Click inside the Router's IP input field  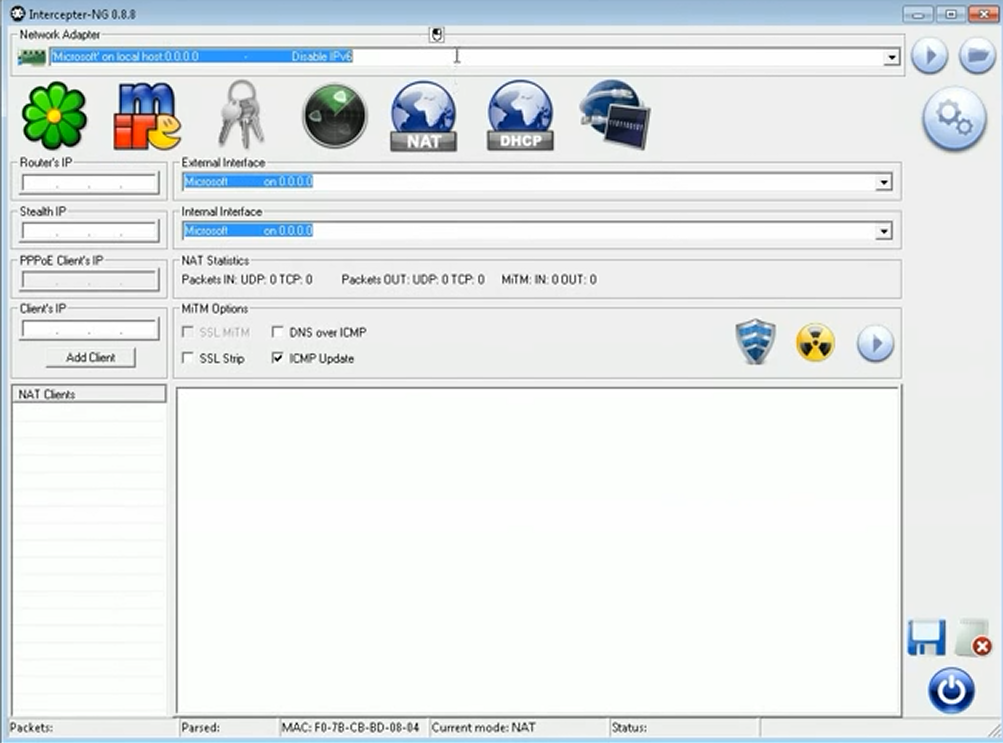[87, 183]
